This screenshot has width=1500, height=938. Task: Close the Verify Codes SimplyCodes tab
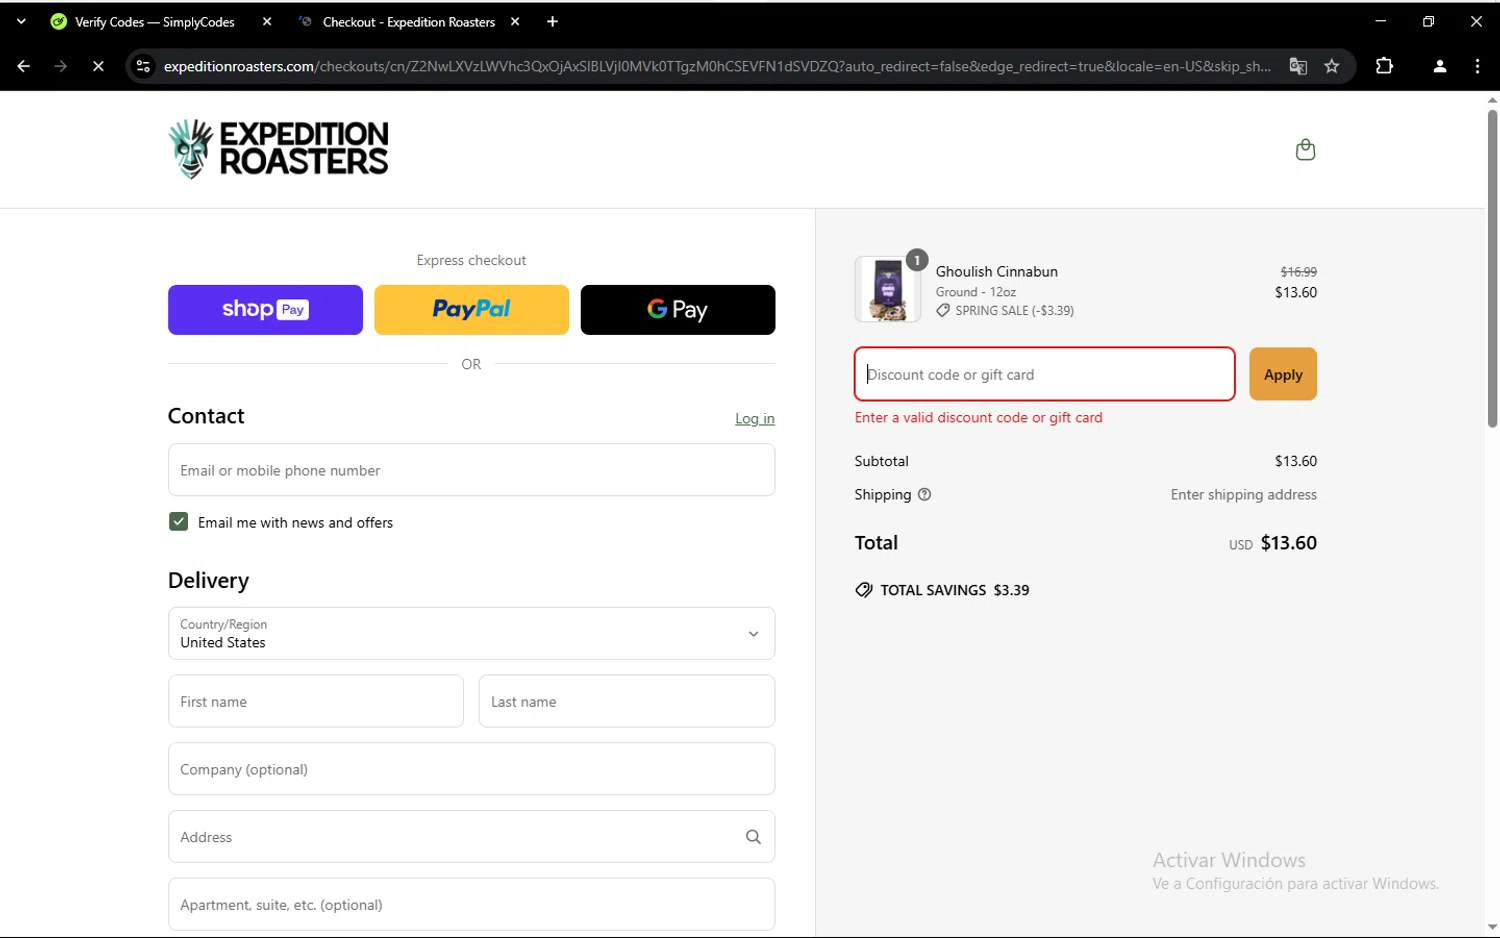[267, 22]
